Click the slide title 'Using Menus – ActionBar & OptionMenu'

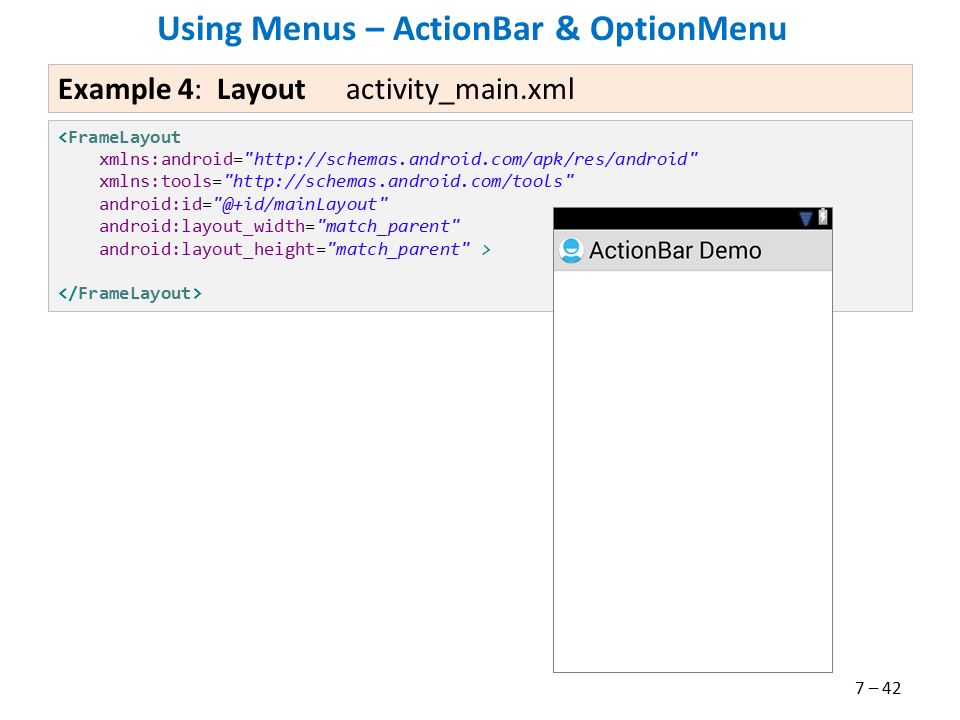471,29
